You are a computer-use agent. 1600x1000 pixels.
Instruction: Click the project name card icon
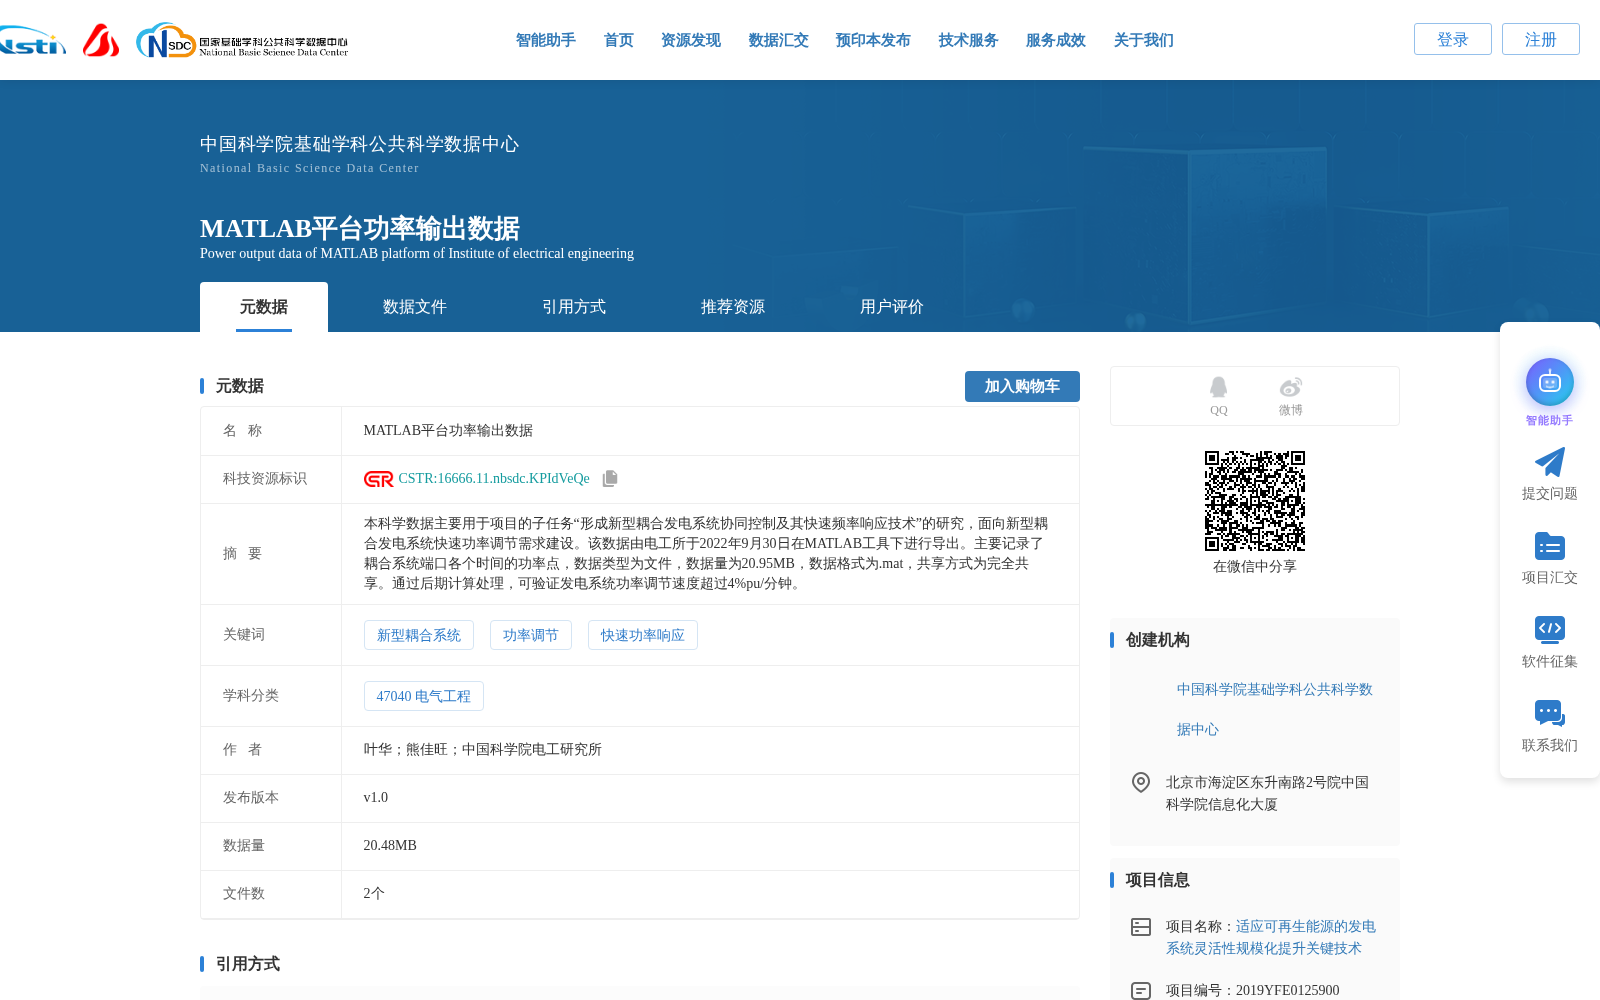pyautogui.click(x=1141, y=927)
